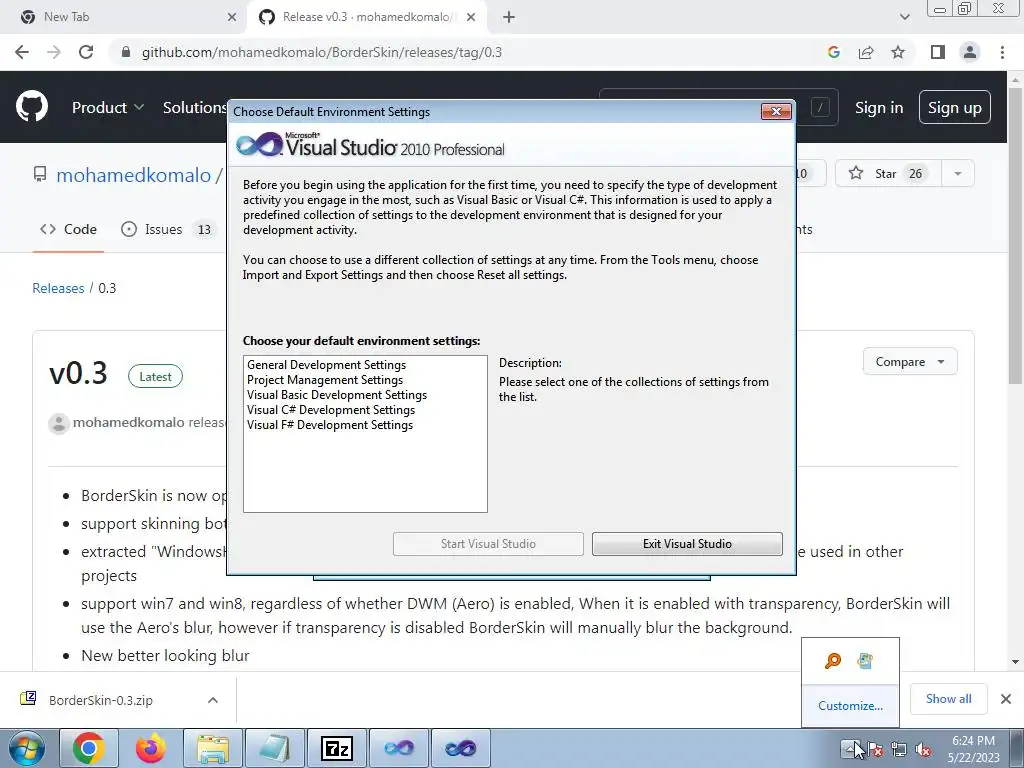Click the Sign up button
The image size is (1024, 768).
(x=955, y=108)
